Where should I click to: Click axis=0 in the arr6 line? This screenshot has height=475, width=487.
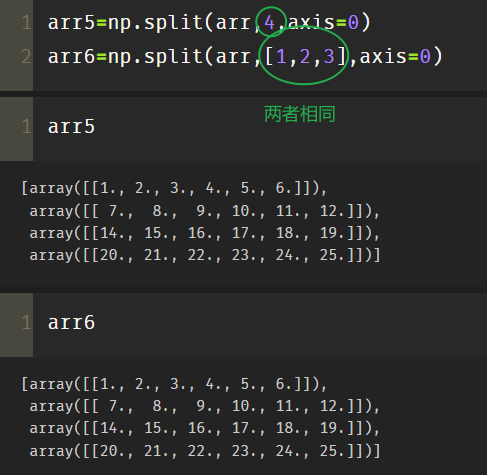(395, 56)
